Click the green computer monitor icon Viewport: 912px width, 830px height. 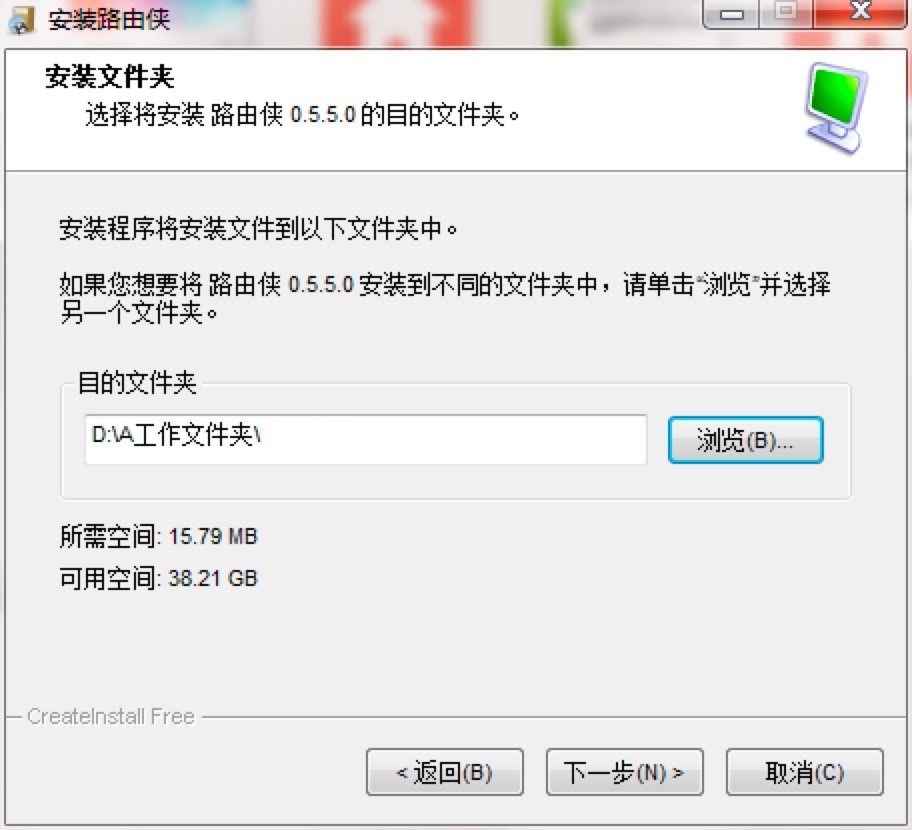tap(836, 108)
